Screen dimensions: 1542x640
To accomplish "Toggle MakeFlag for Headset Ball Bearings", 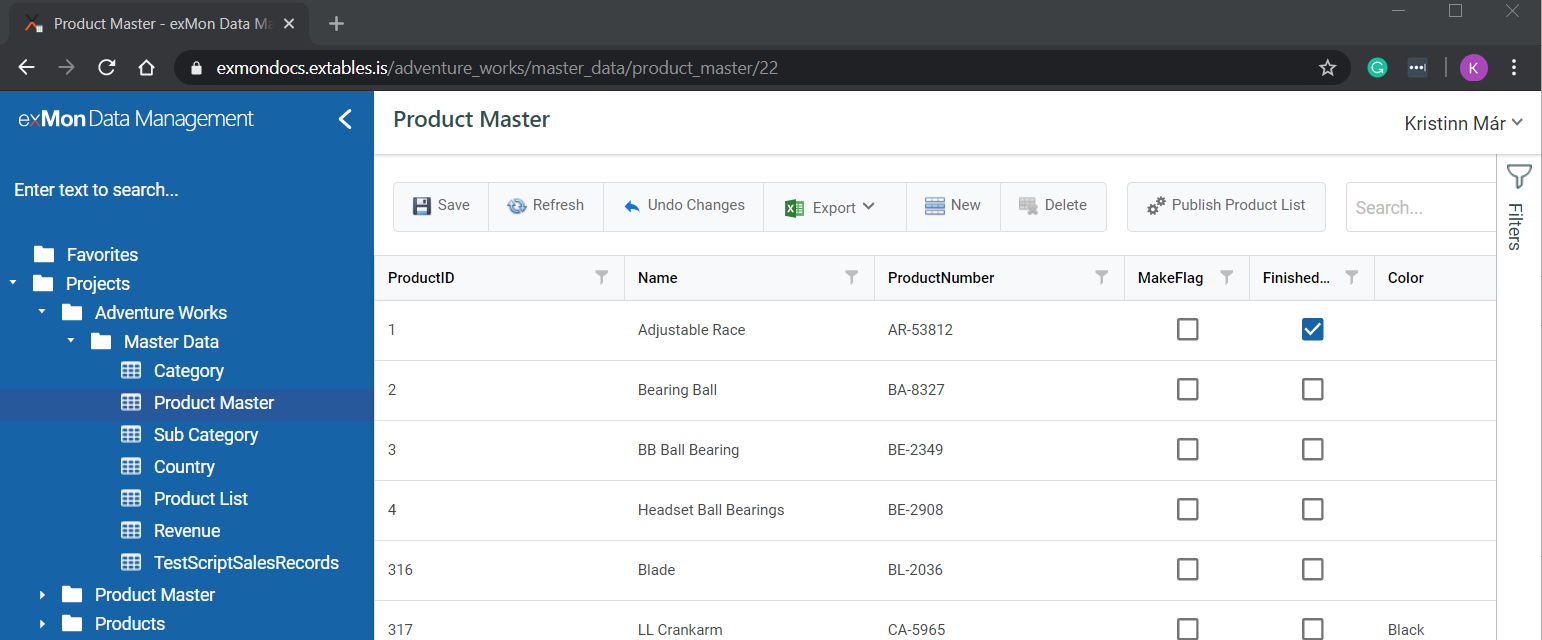I will pyautogui.click(x=1187, y=509).
